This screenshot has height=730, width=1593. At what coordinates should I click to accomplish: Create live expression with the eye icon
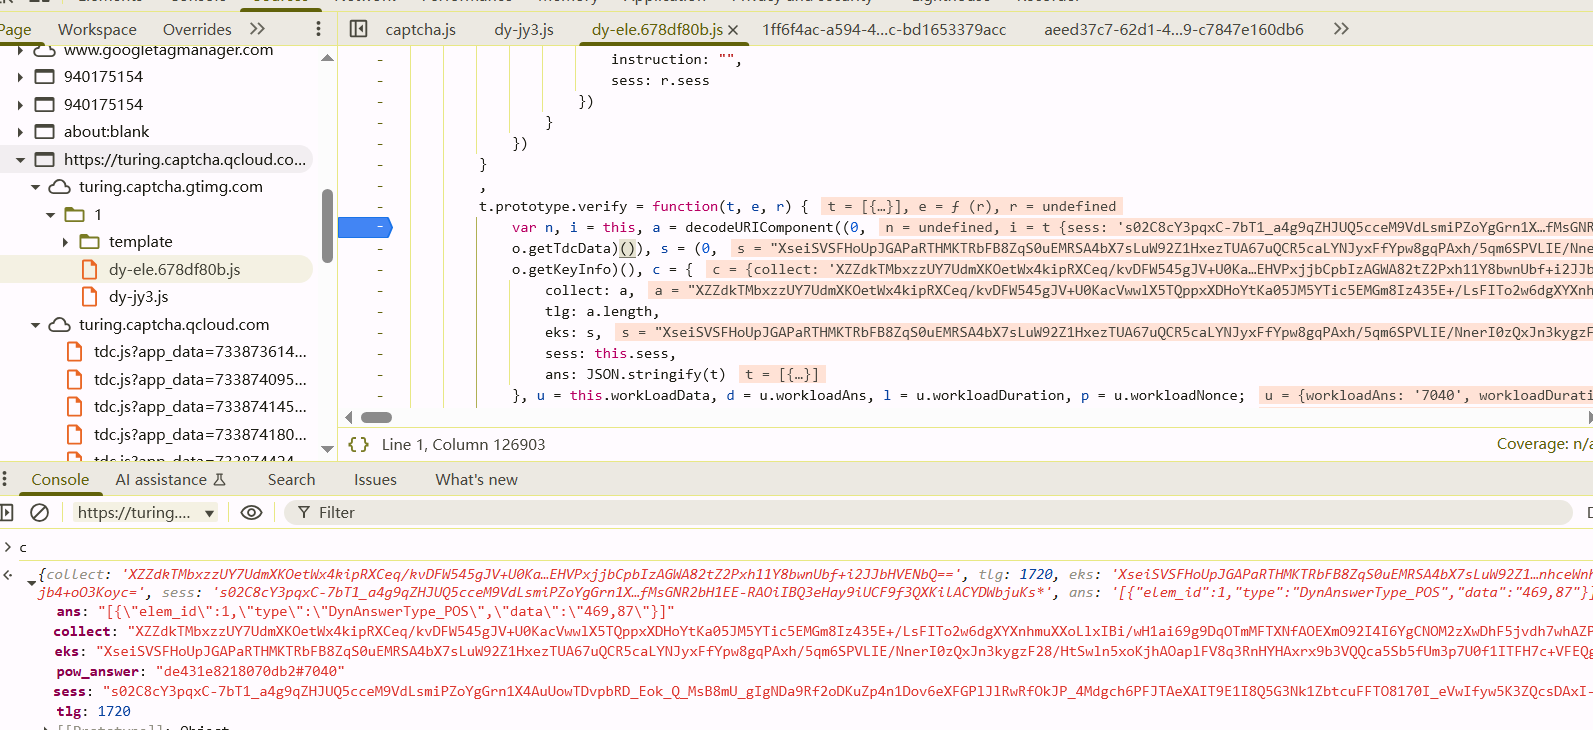252,513
